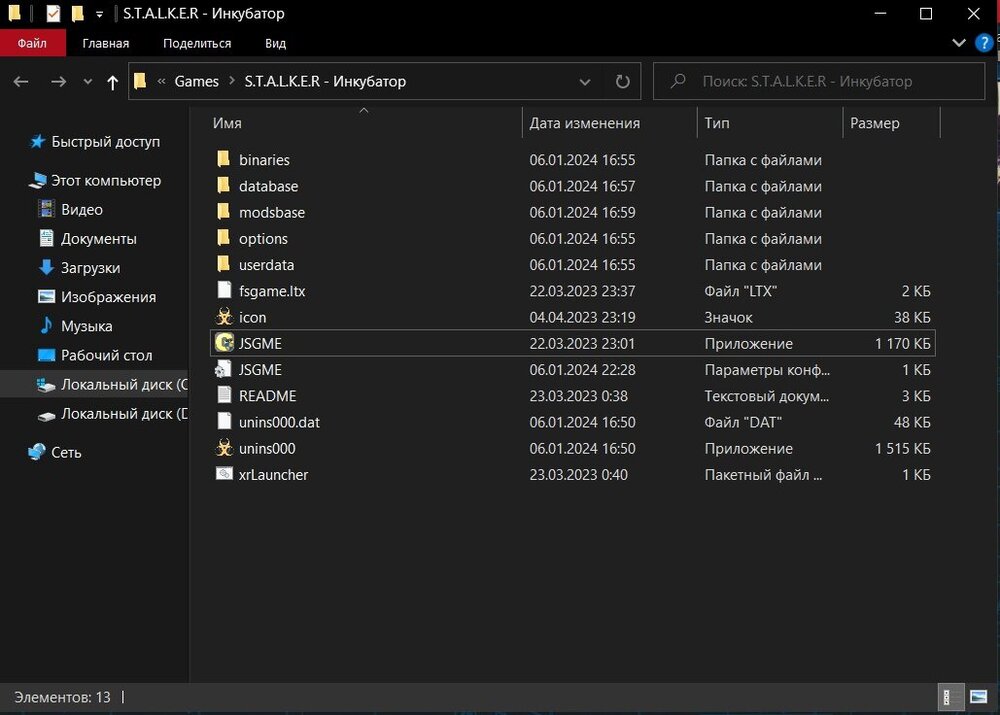The image size is (1000, 715).
Task: Switch to the Вид ribbon tab
Action: [x=275, y=43]
